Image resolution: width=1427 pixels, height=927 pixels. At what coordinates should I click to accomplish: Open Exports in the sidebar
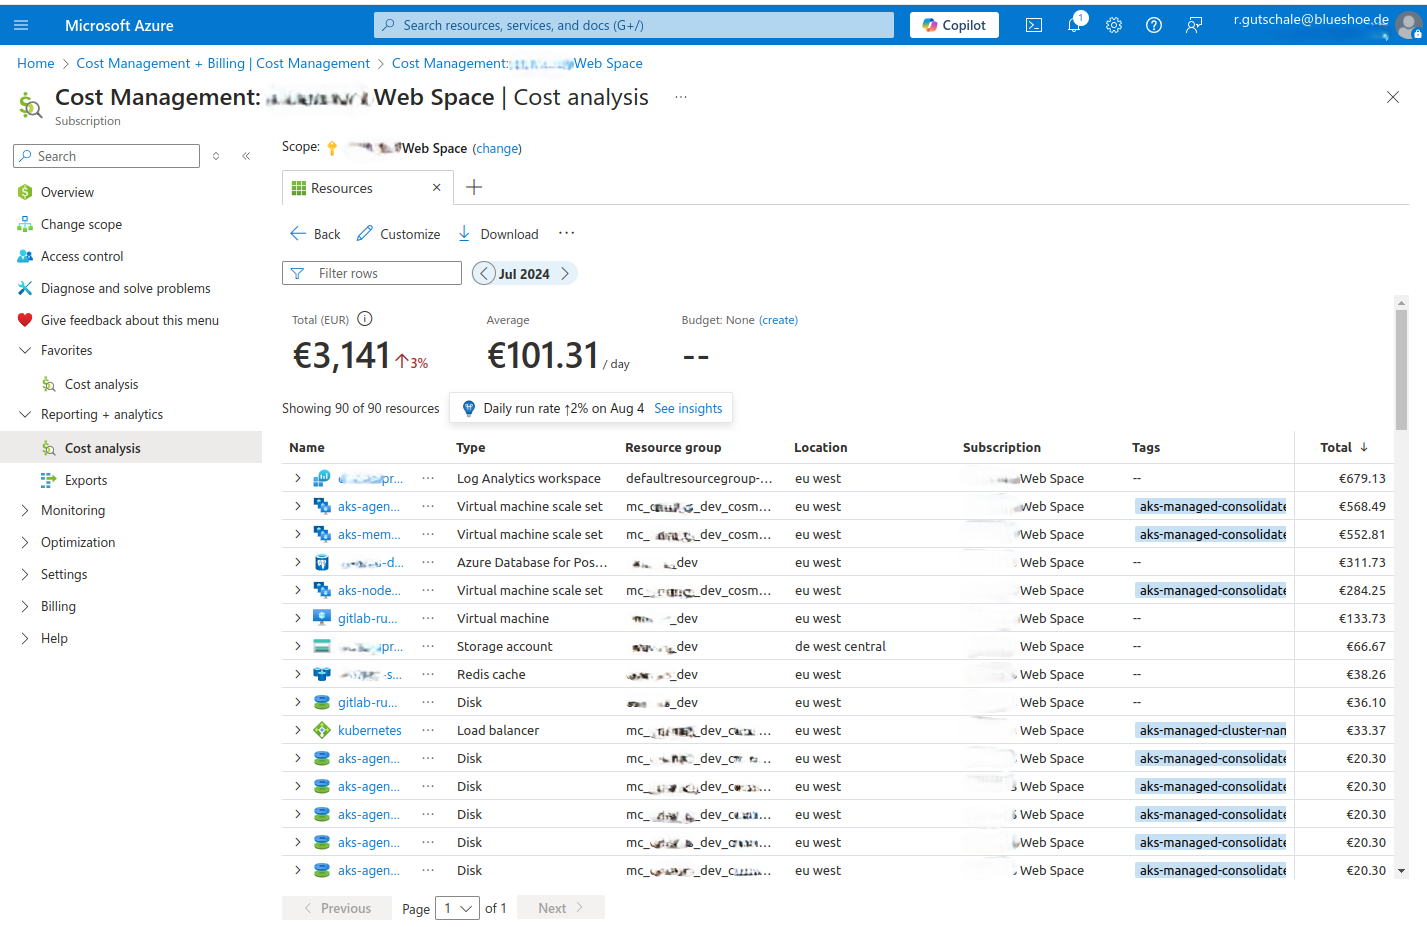click(x=86, y=480)
